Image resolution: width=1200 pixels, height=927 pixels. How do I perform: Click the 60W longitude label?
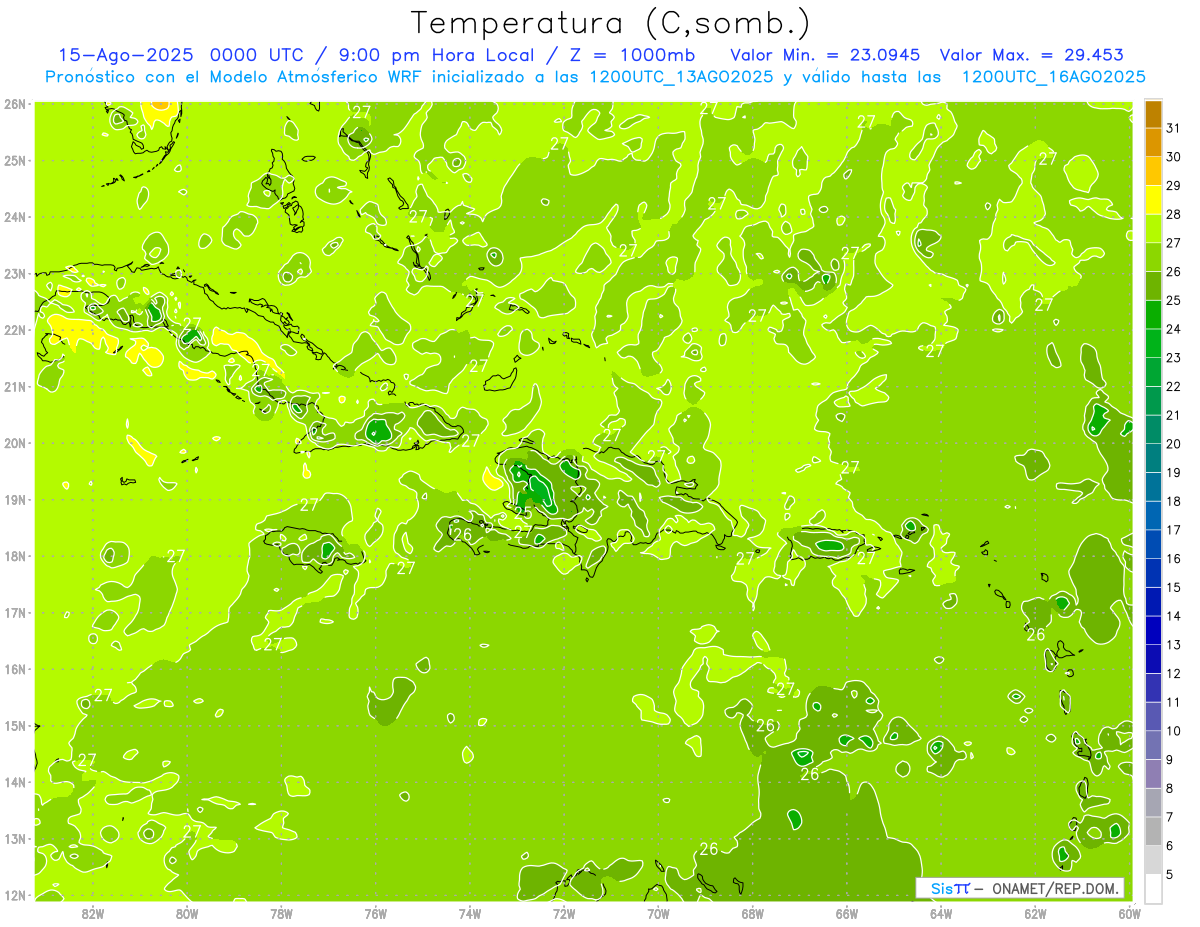(x=1129, y=913)
